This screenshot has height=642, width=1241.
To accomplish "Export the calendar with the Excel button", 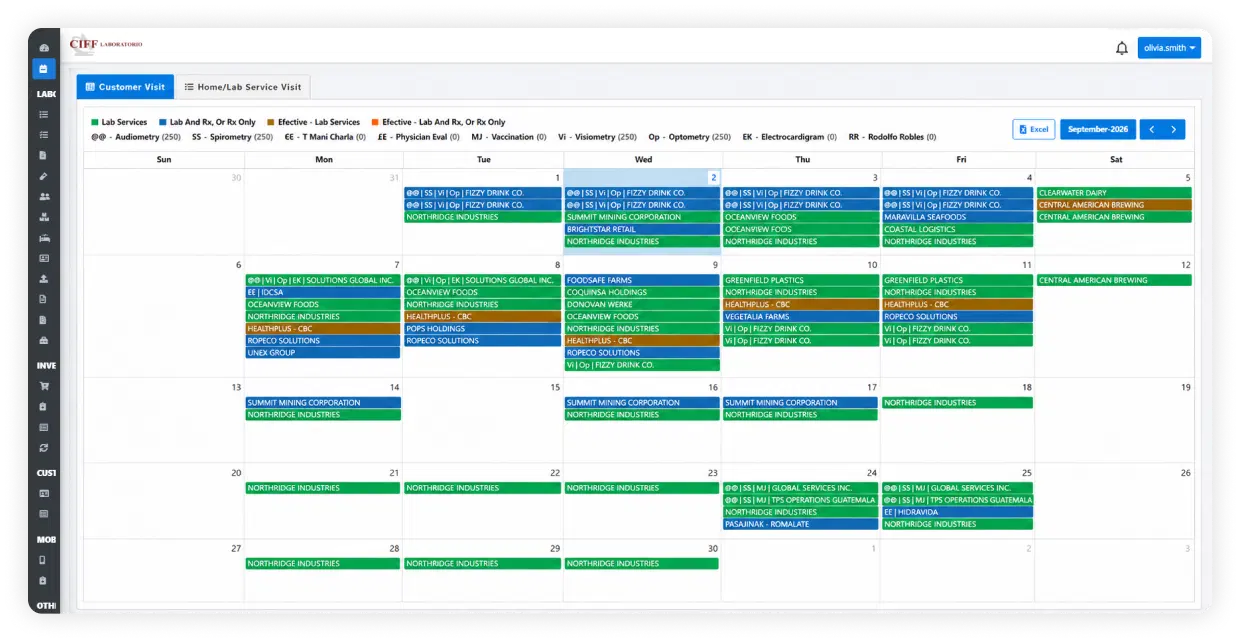I will tap(1034, 129).
